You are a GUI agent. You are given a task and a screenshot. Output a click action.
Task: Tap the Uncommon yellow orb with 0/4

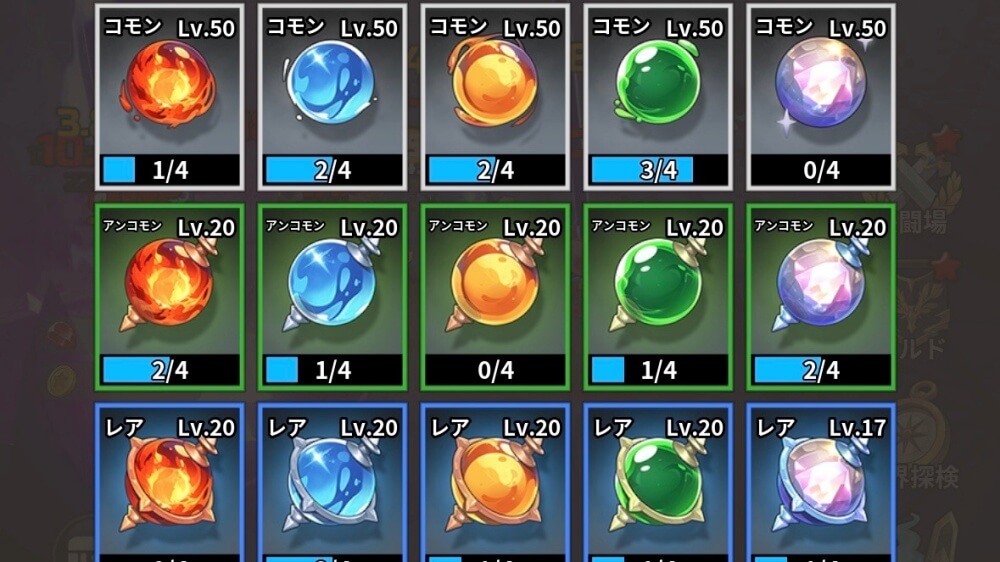[496, 297]
